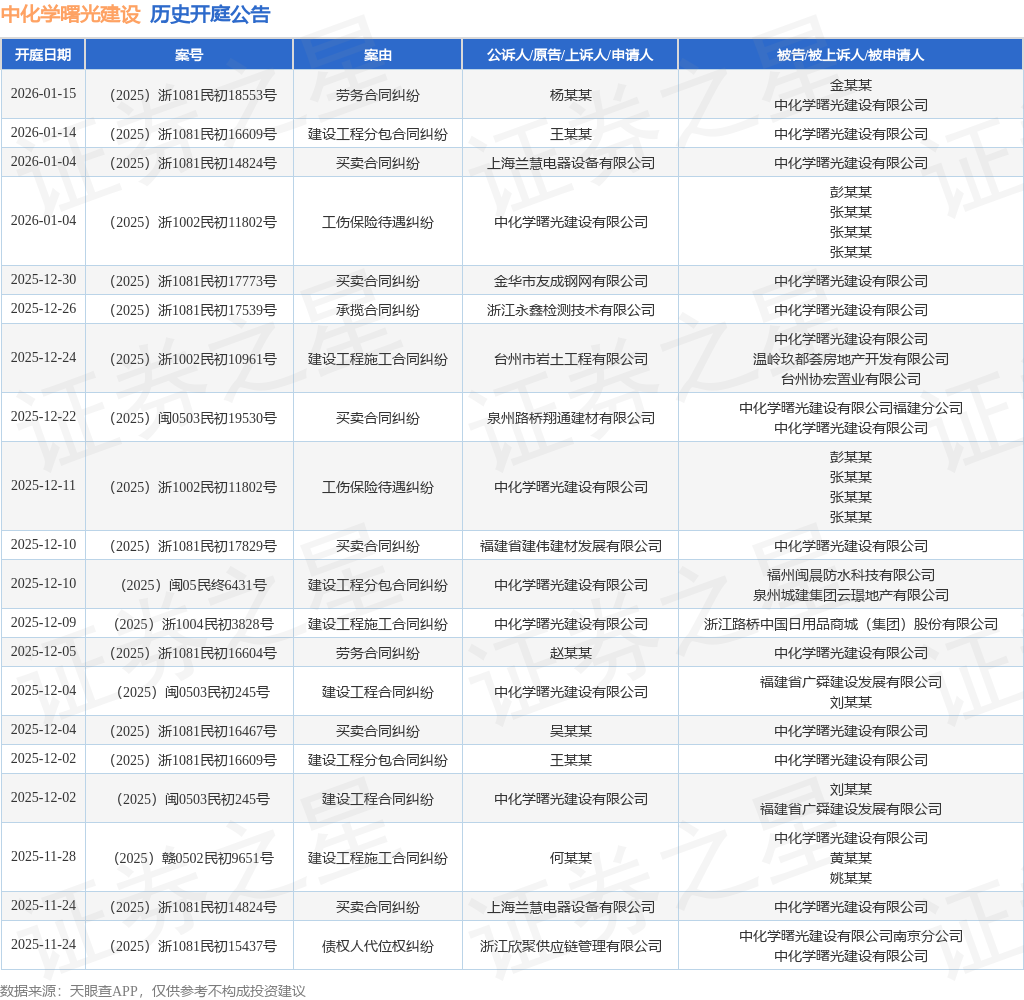This screenshot has height=1000, width=1024.
Task: Click the 案由 column header
Action: [x=377, y=55]
